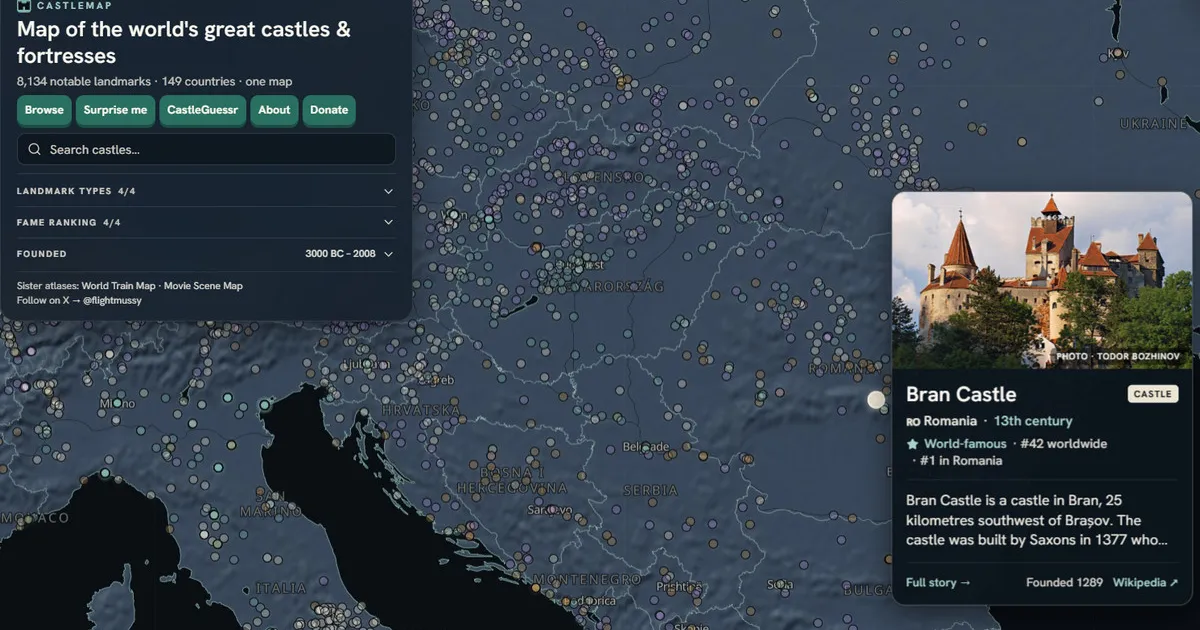The image size is (1200, 630).
Task: Click the Surprise me button
Action: pos(115,110)
